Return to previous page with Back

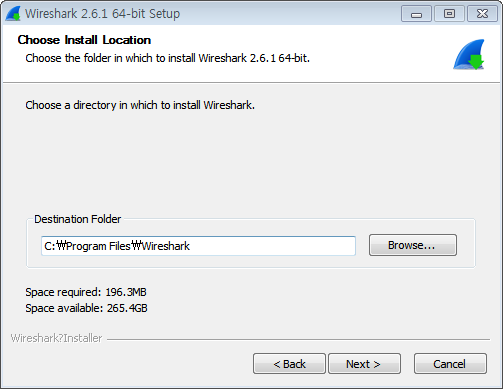click(x=289, y=364)
